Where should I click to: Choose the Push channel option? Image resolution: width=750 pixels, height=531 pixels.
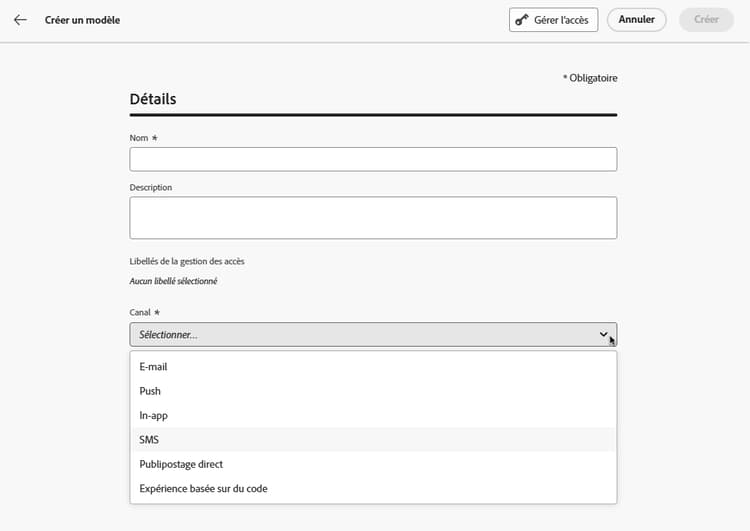(x=150, y=391)
